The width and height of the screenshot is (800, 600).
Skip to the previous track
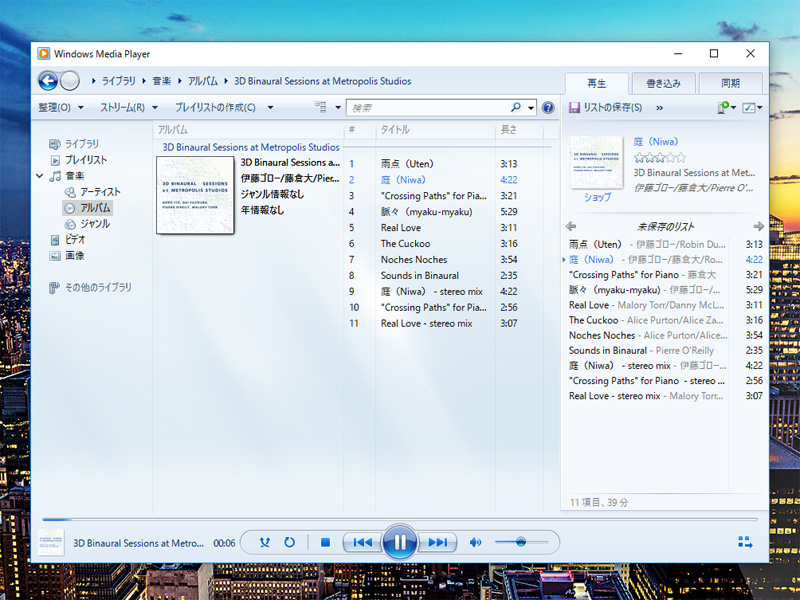(361, 542)
